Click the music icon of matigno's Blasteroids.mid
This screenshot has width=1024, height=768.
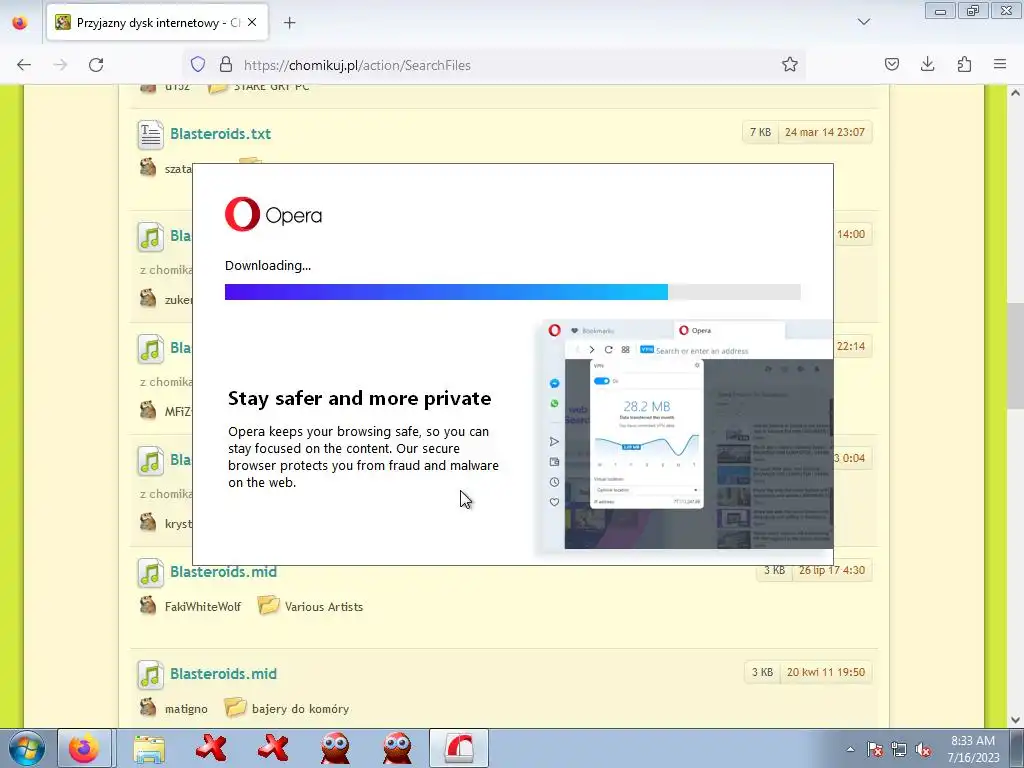click(150, 675)
